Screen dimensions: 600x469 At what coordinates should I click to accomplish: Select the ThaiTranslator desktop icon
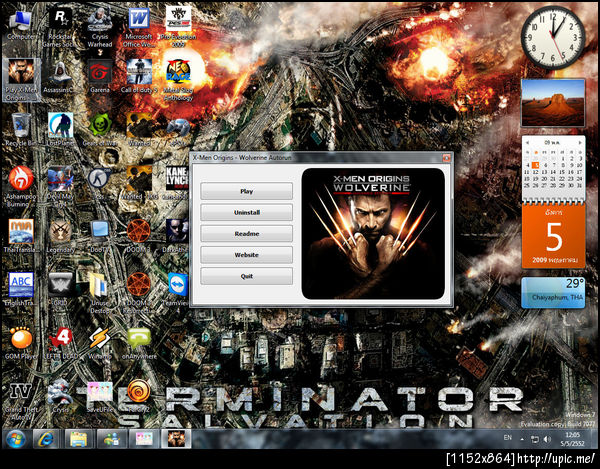21,236
